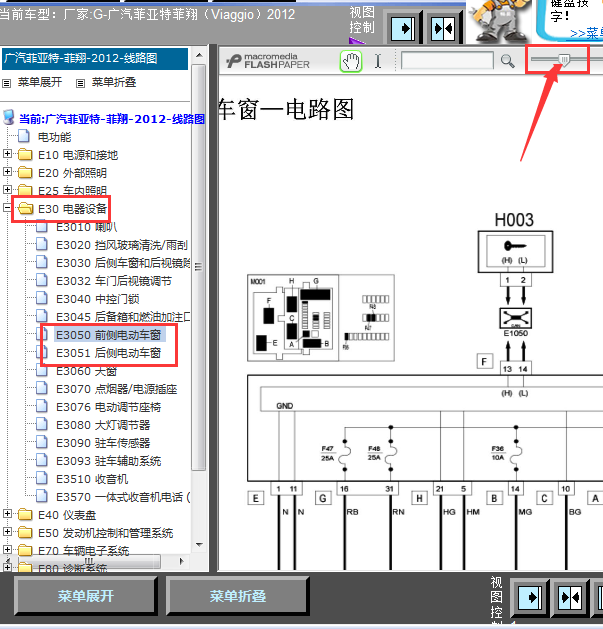The image size is (603, 629).
Task: Open E3020 挡风玻璃清洗/雨刮 diagram
Action: (122, 245)
